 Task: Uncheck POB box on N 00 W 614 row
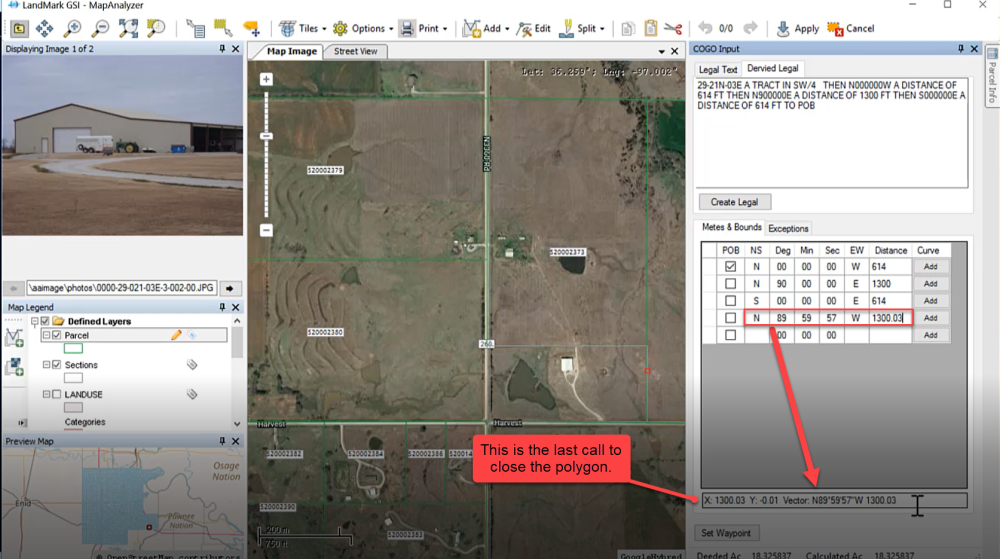(730, 266)
